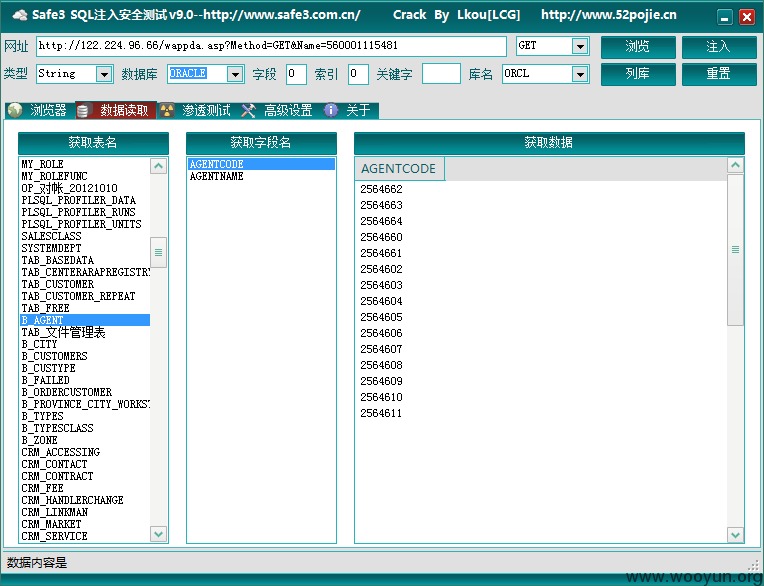The width and height of the screenshot is (764, 586).
Task: Select the TAB_CUSTOMER_REPEAT table
Action: [85, 296]
